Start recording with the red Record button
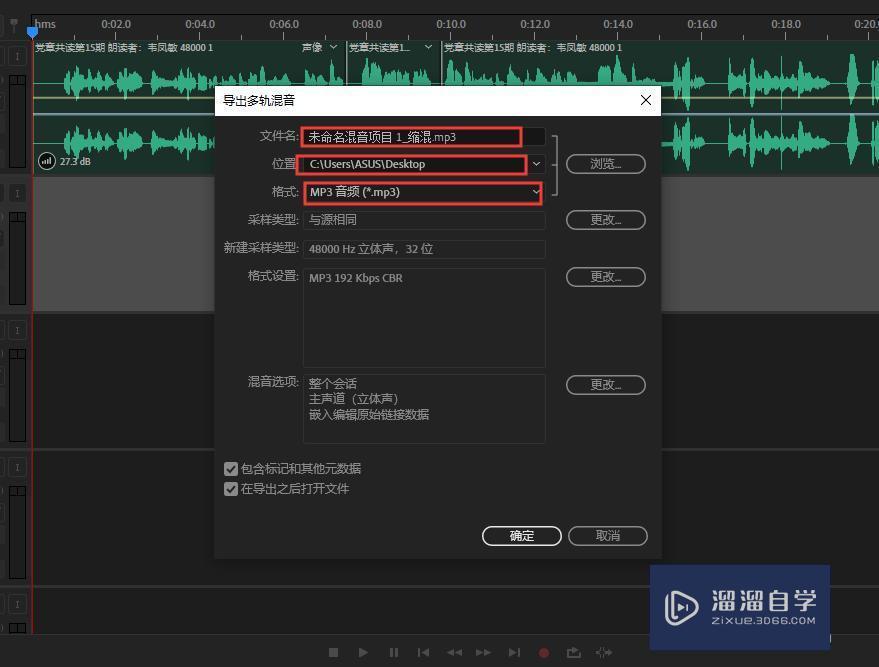The height and width of the screenshot is (667, 879). click(544, 652)
